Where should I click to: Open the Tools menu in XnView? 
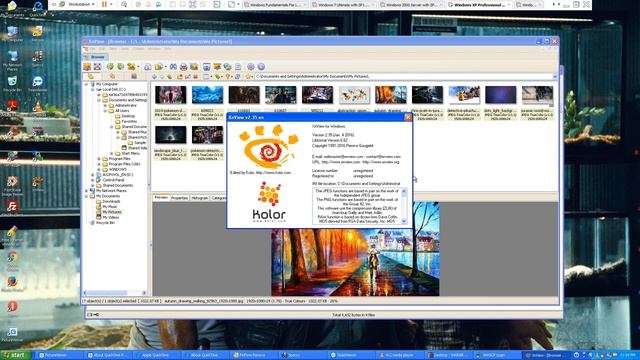coord(125,49)
